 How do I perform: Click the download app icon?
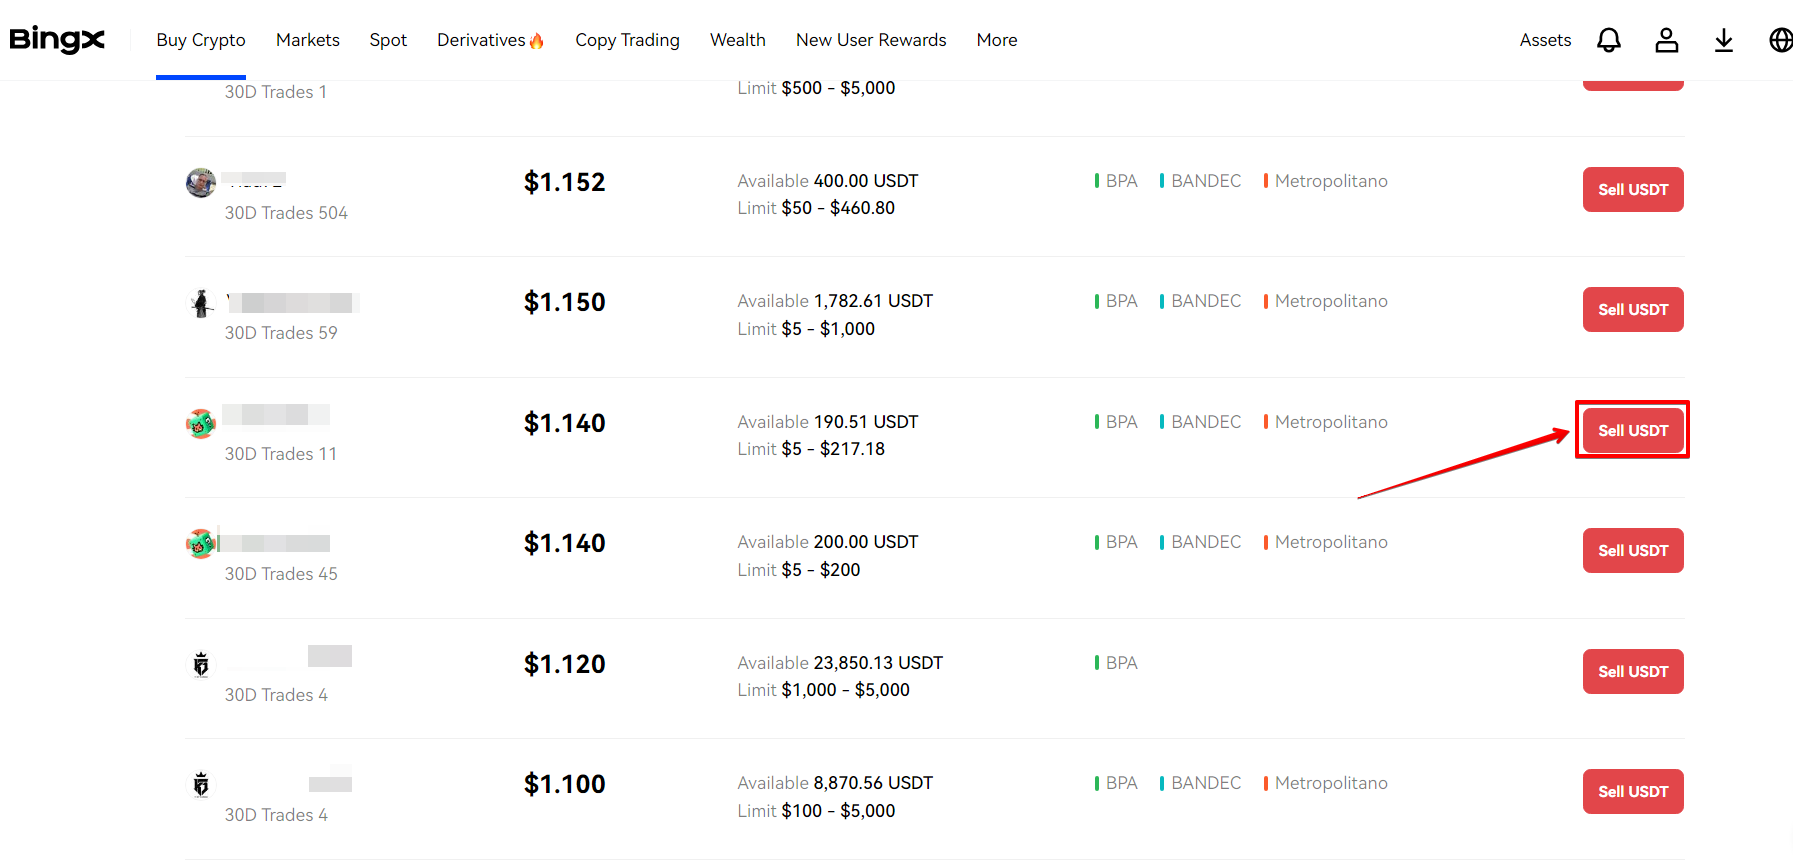point(1724,40)
